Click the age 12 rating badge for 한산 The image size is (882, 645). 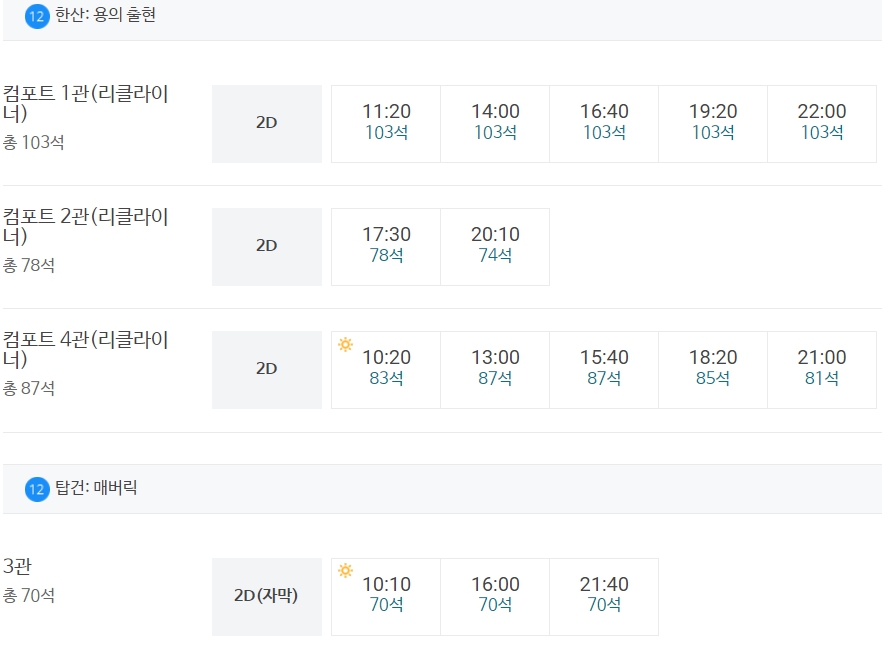pos(37,16)
